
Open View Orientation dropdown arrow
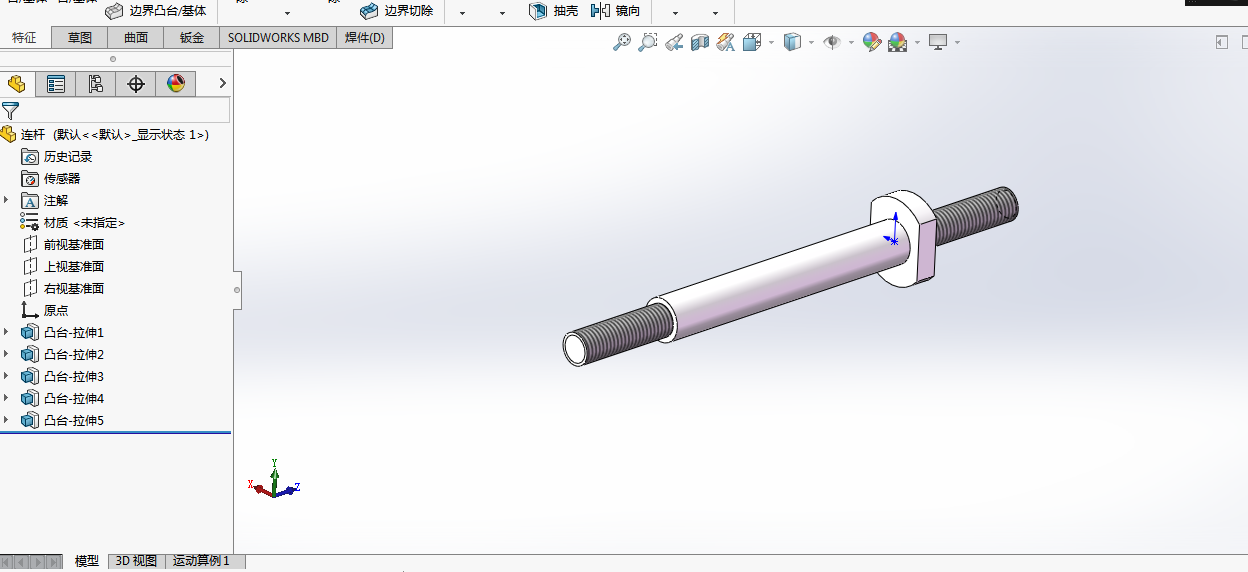[x=770, y=43]
